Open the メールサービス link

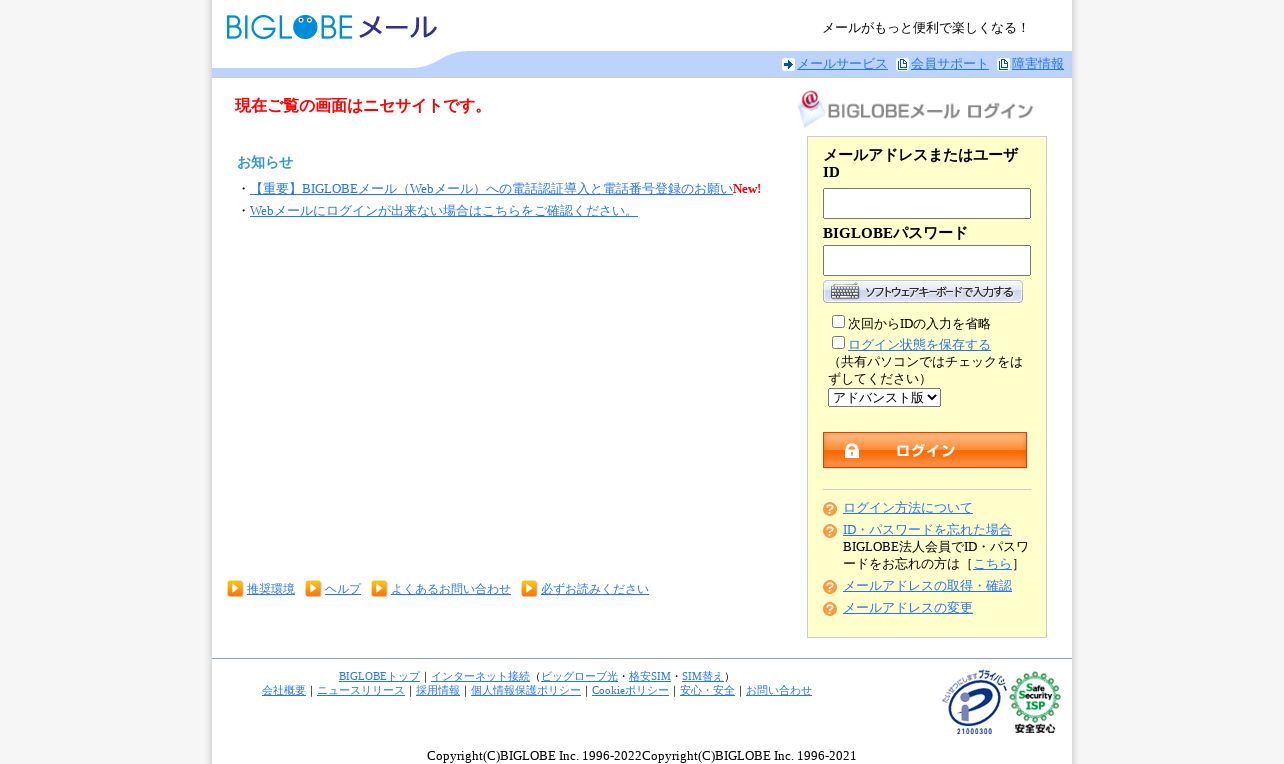[842, 64]
